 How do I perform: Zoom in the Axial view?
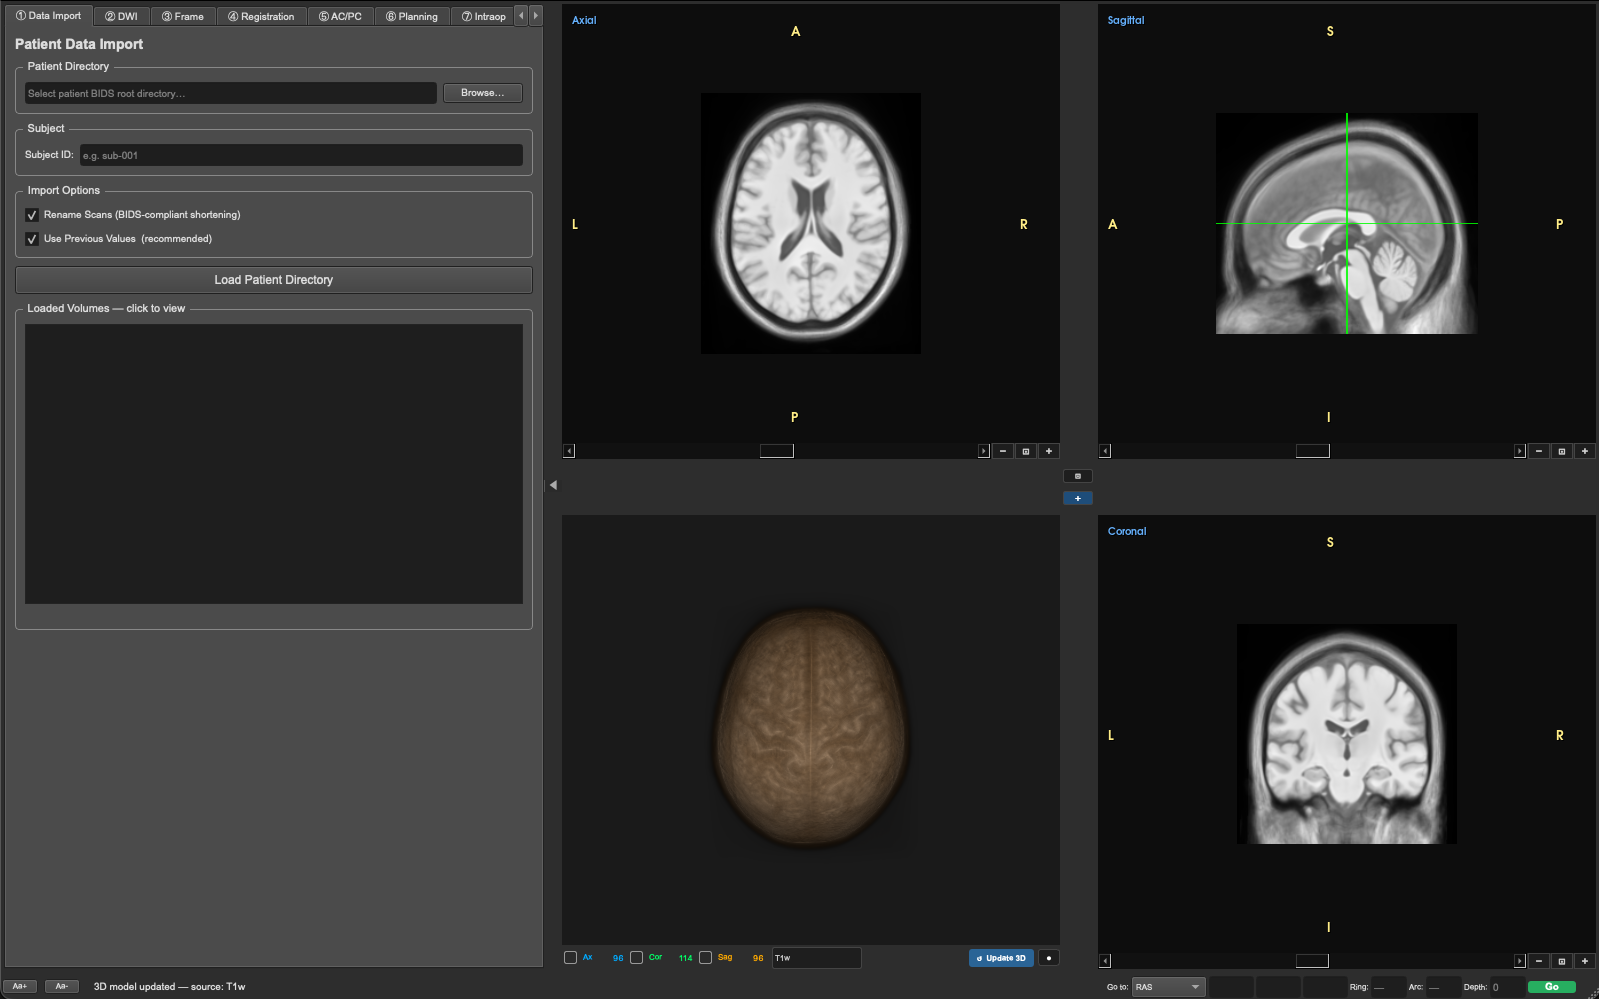point(1049,451)
